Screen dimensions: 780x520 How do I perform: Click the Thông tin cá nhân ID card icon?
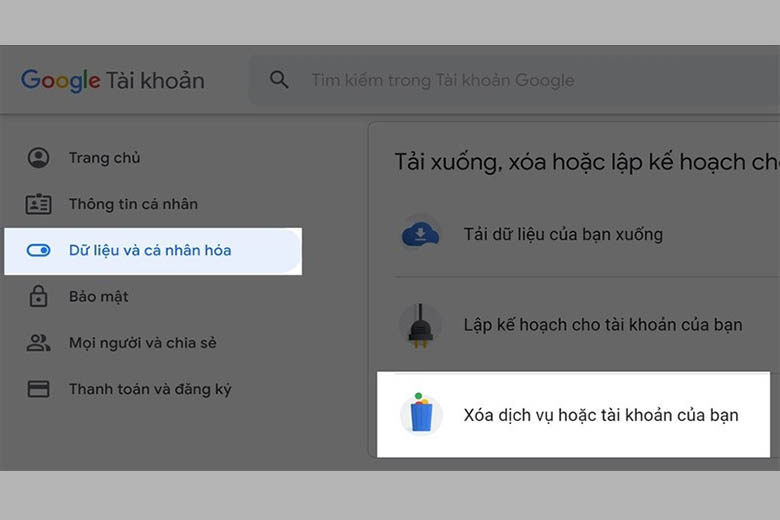click(x=38, y=204)
